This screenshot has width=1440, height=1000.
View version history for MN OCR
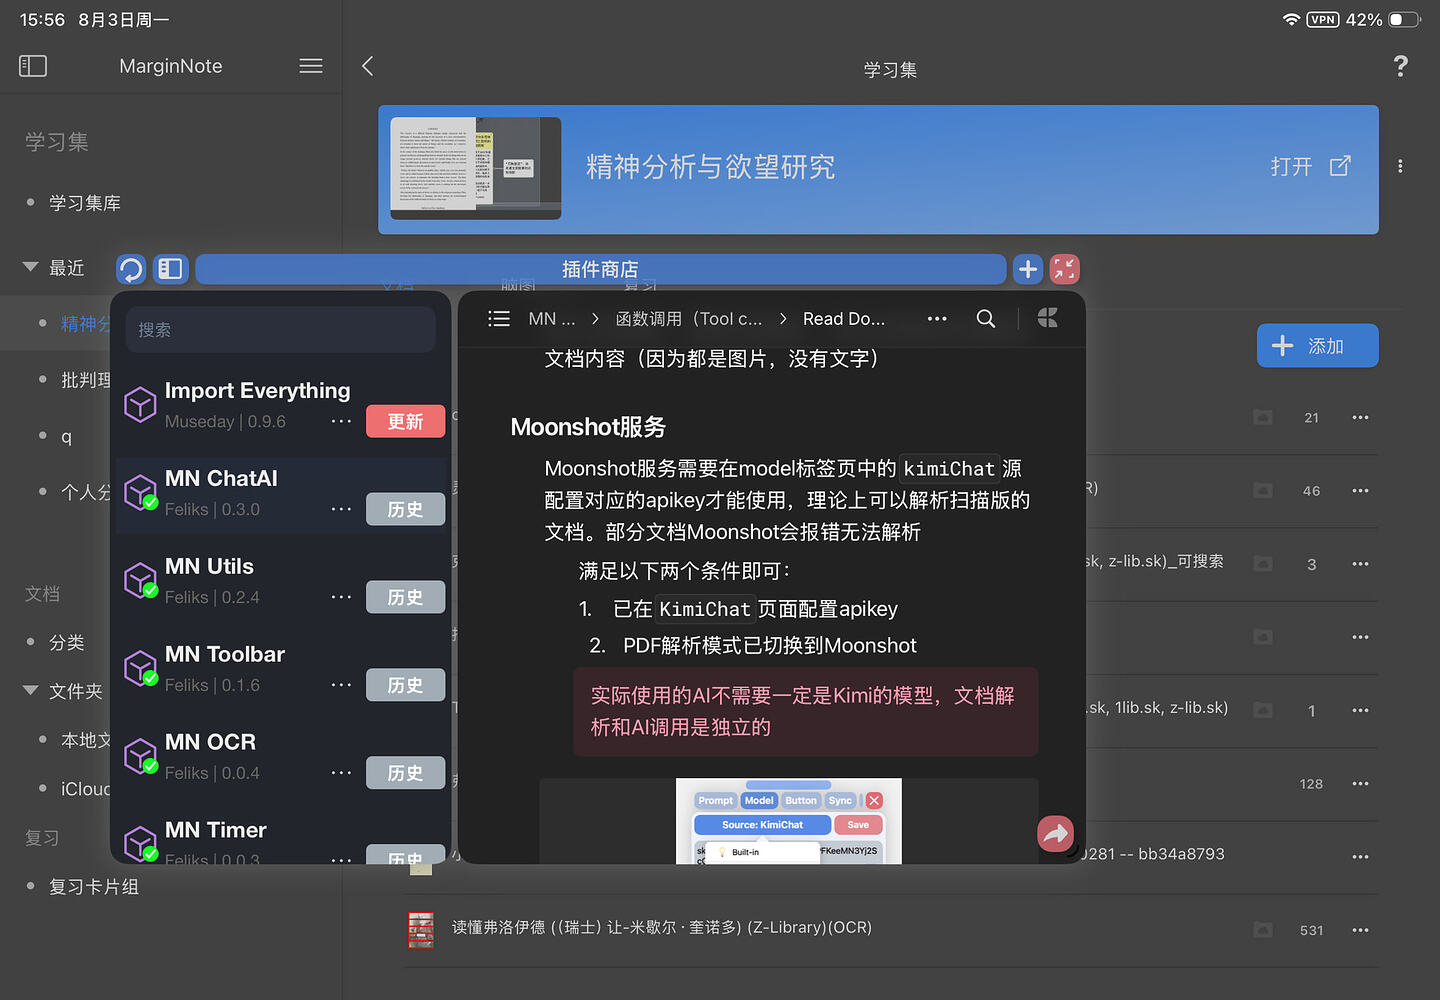405,774
